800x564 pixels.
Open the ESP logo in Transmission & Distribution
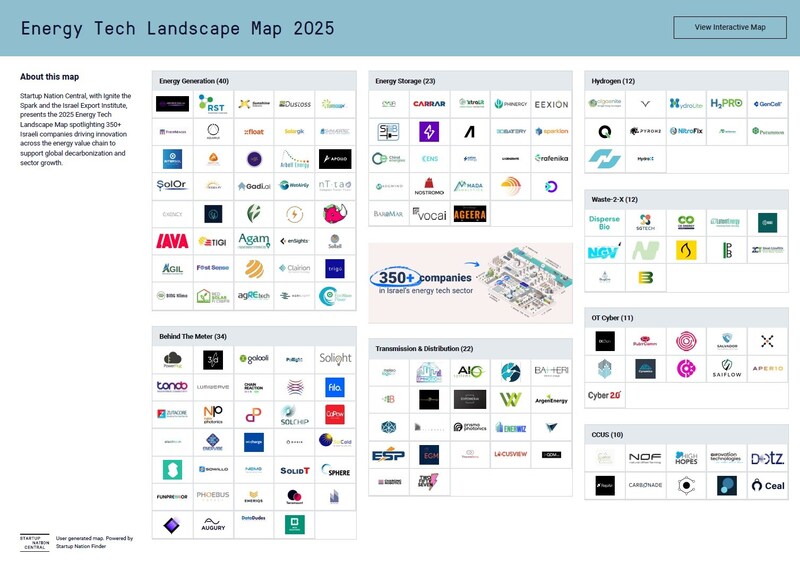click(x=388, y=455)
